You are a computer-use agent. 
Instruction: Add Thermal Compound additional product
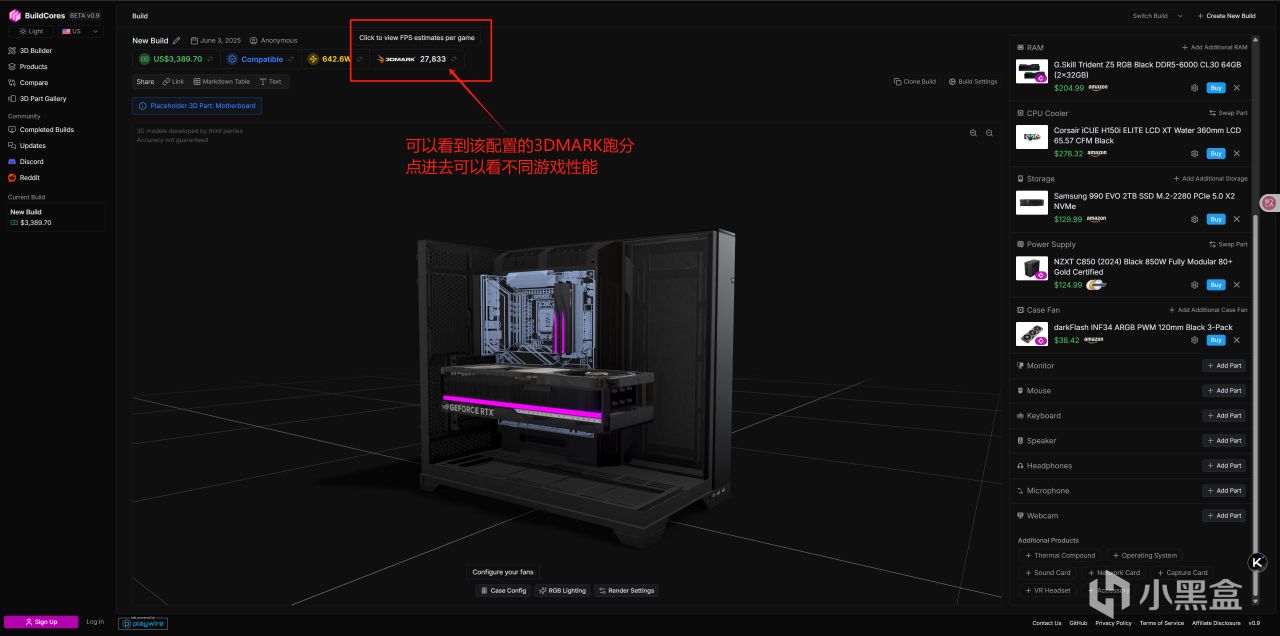click(x=1060, y=556)
